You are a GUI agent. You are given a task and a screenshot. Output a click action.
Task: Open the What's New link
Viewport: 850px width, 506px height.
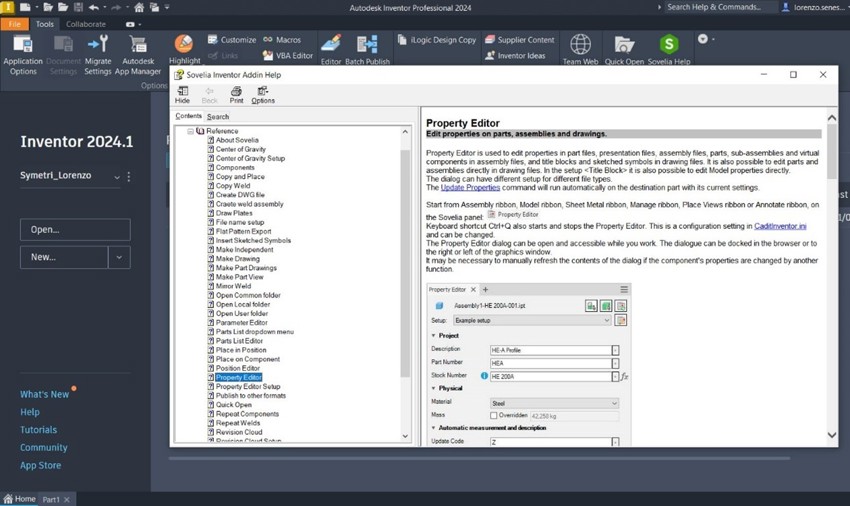pos(44,394)
